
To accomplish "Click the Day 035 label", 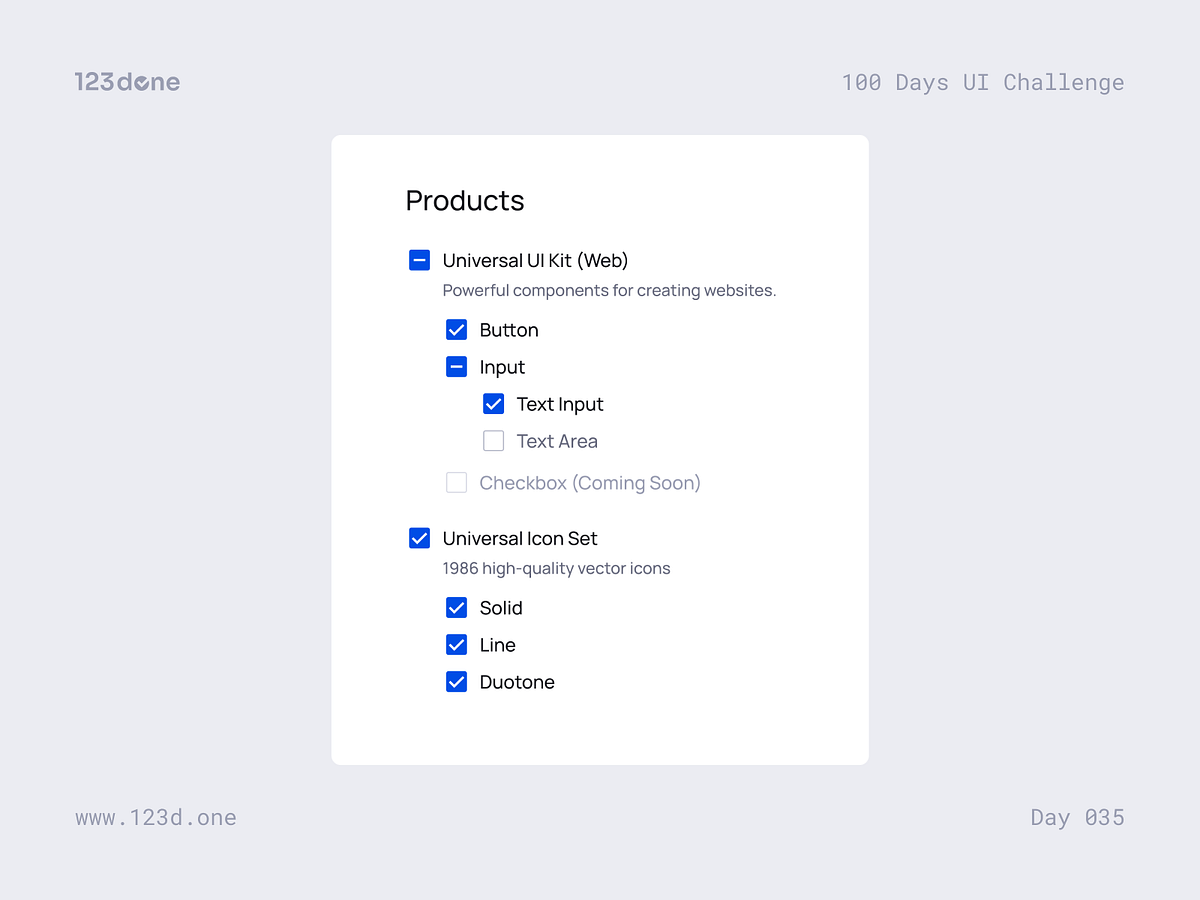I will click(1077, 817).
